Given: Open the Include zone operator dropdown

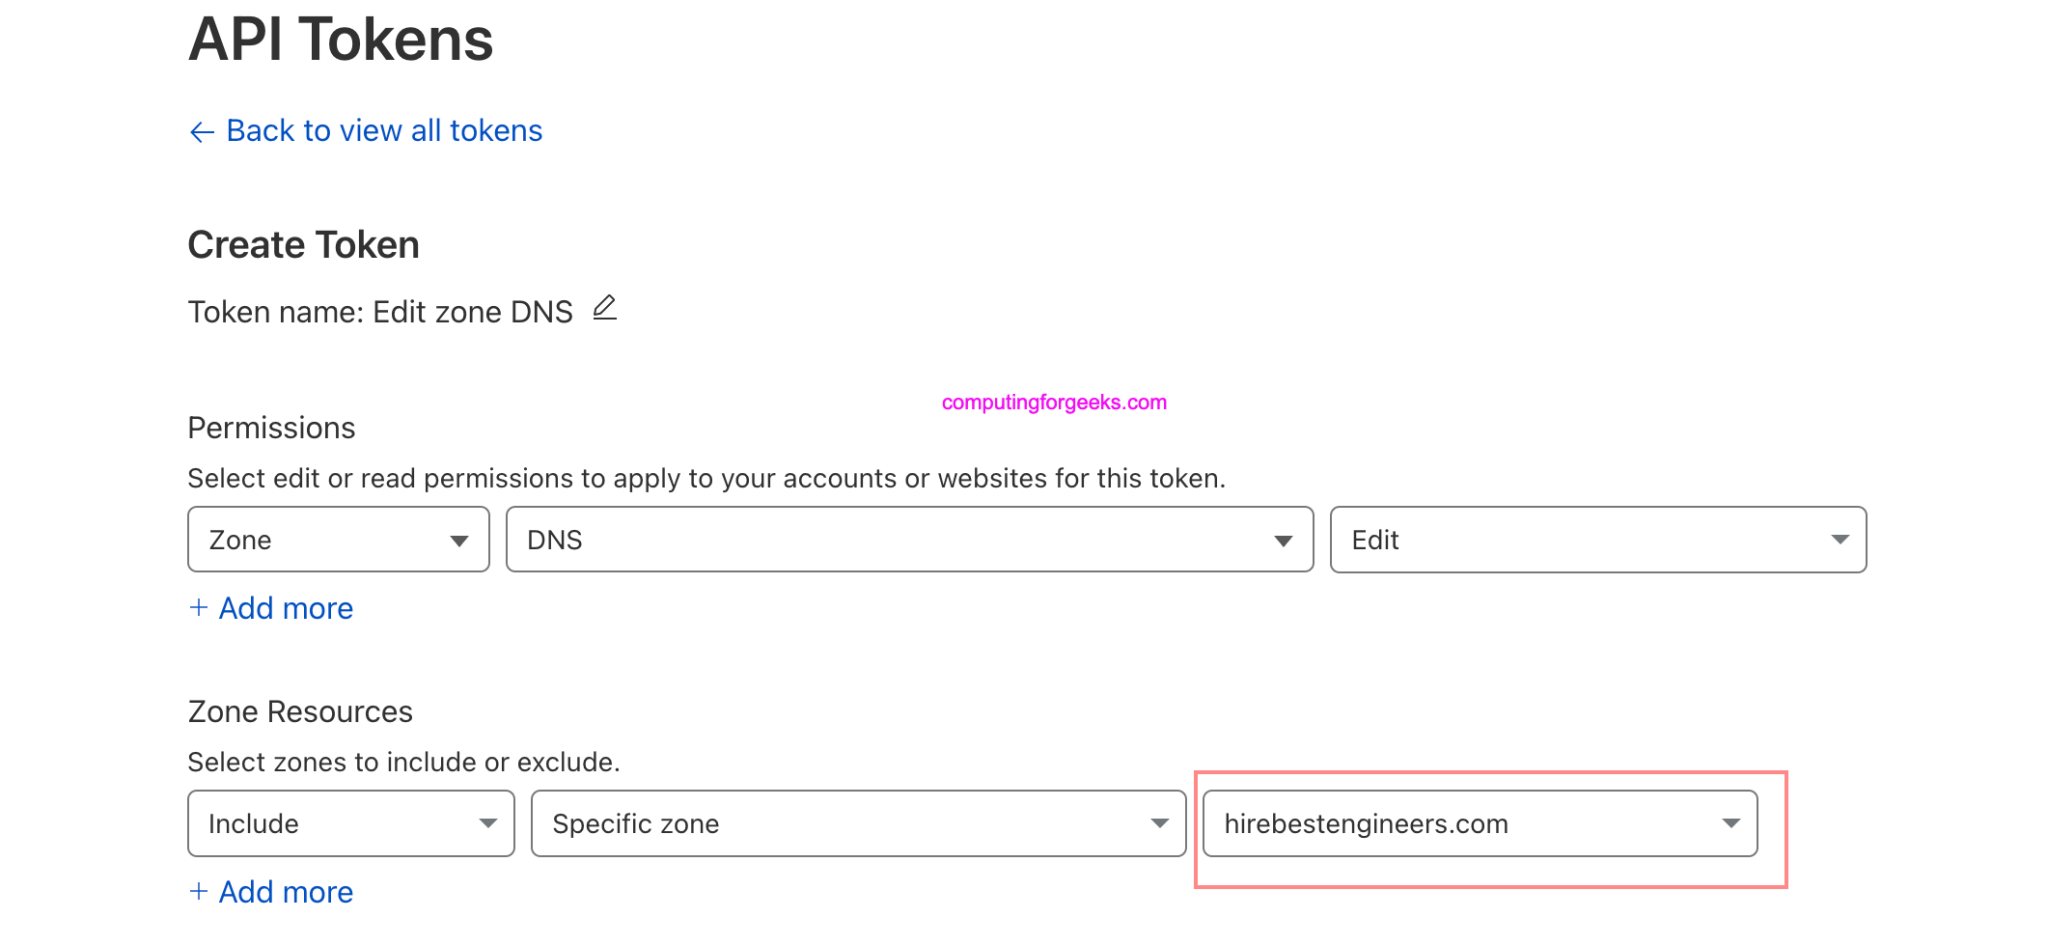Looking at the screenshot, I should [x=350, y=823].
